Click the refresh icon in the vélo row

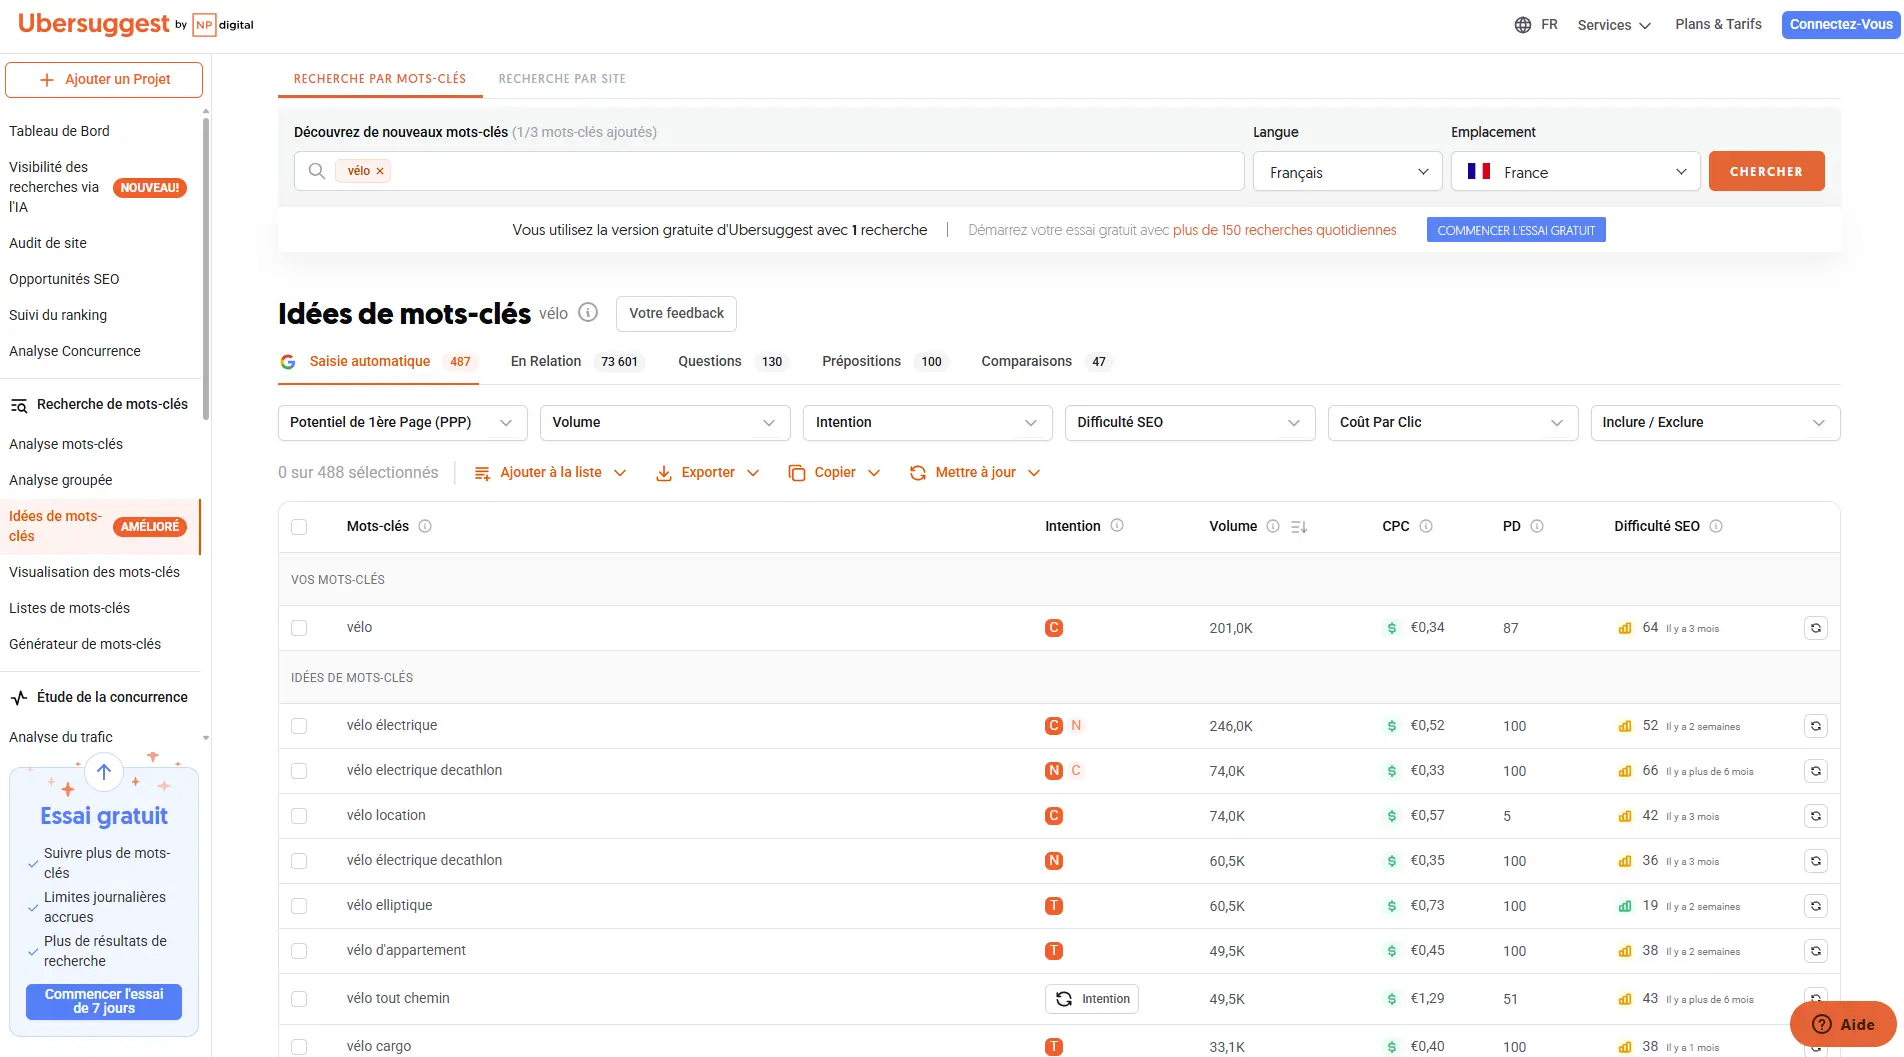tap(1815, 628)
